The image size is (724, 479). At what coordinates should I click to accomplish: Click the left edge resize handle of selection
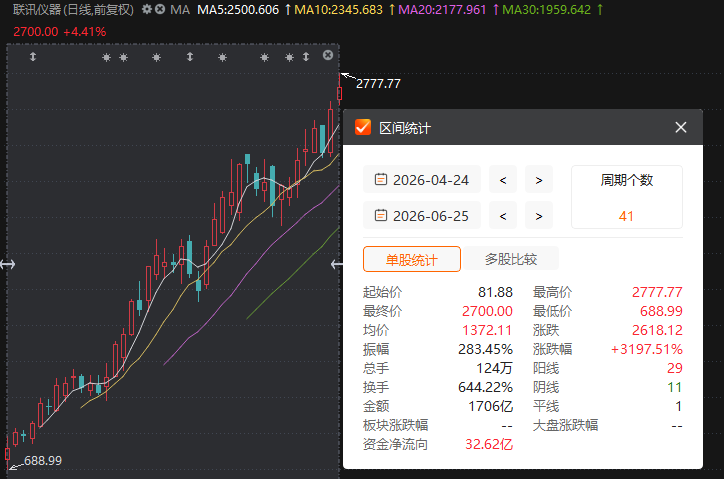tap(7, 264)
